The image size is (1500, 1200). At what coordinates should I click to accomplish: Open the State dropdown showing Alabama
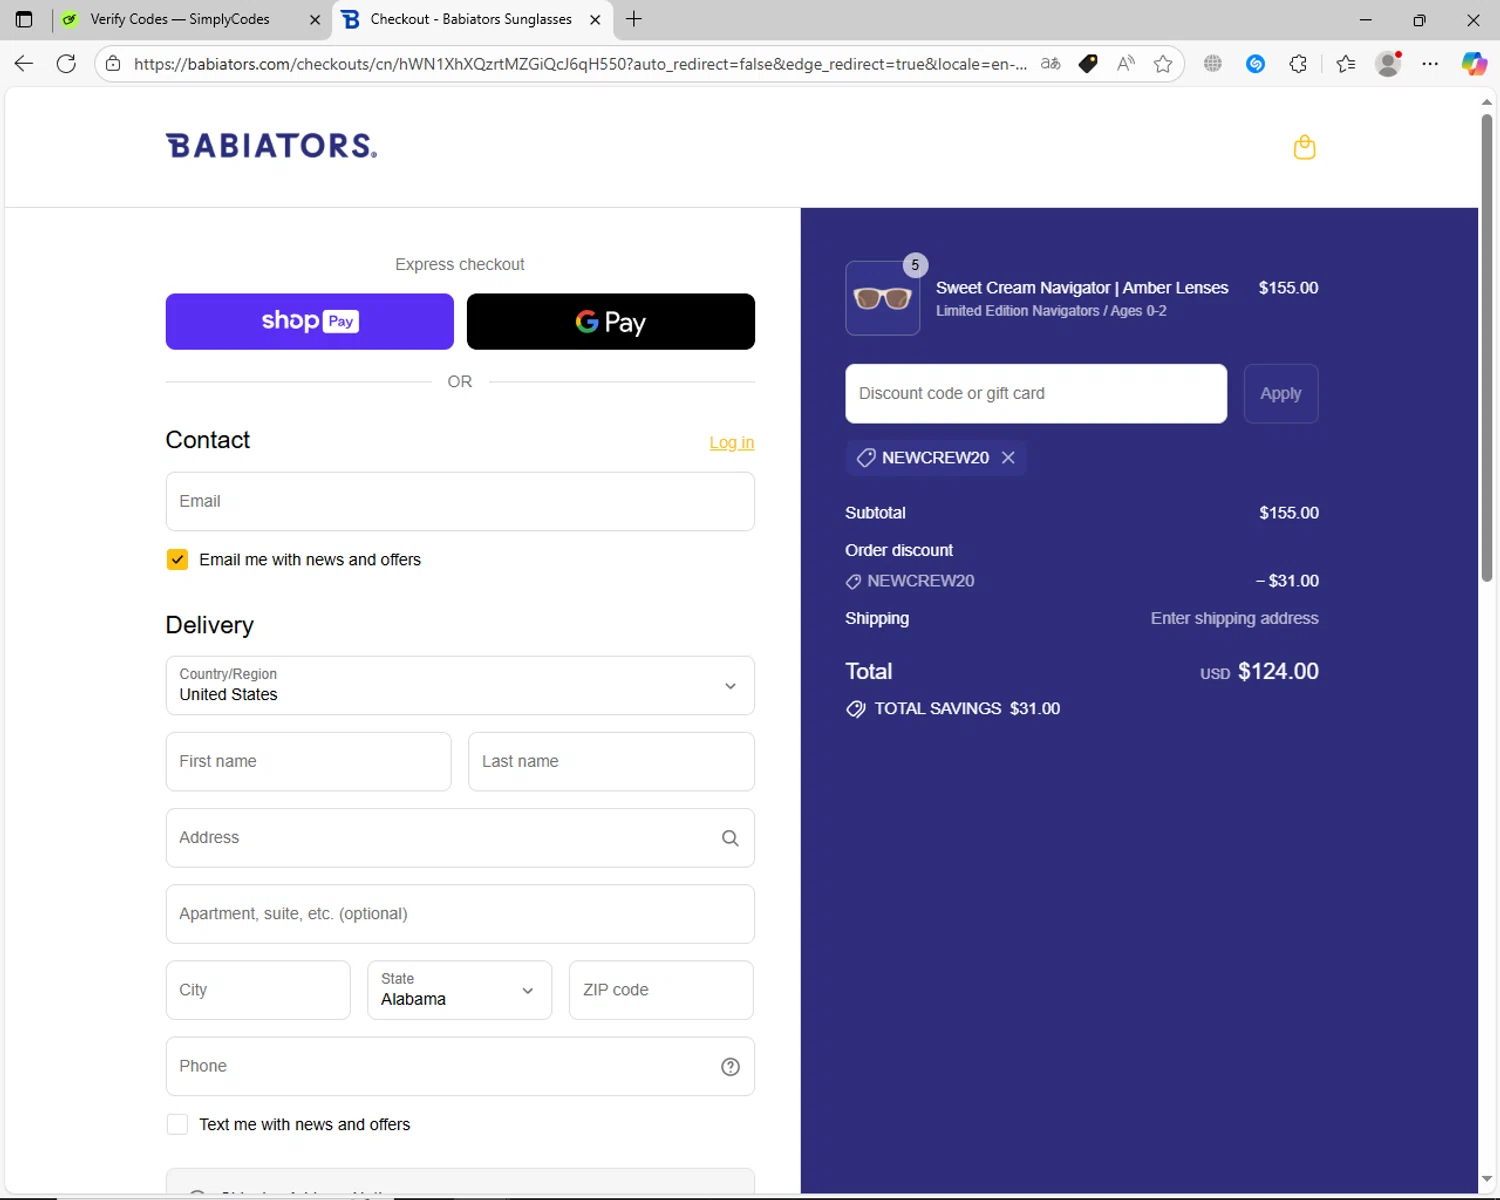[460, 990]
